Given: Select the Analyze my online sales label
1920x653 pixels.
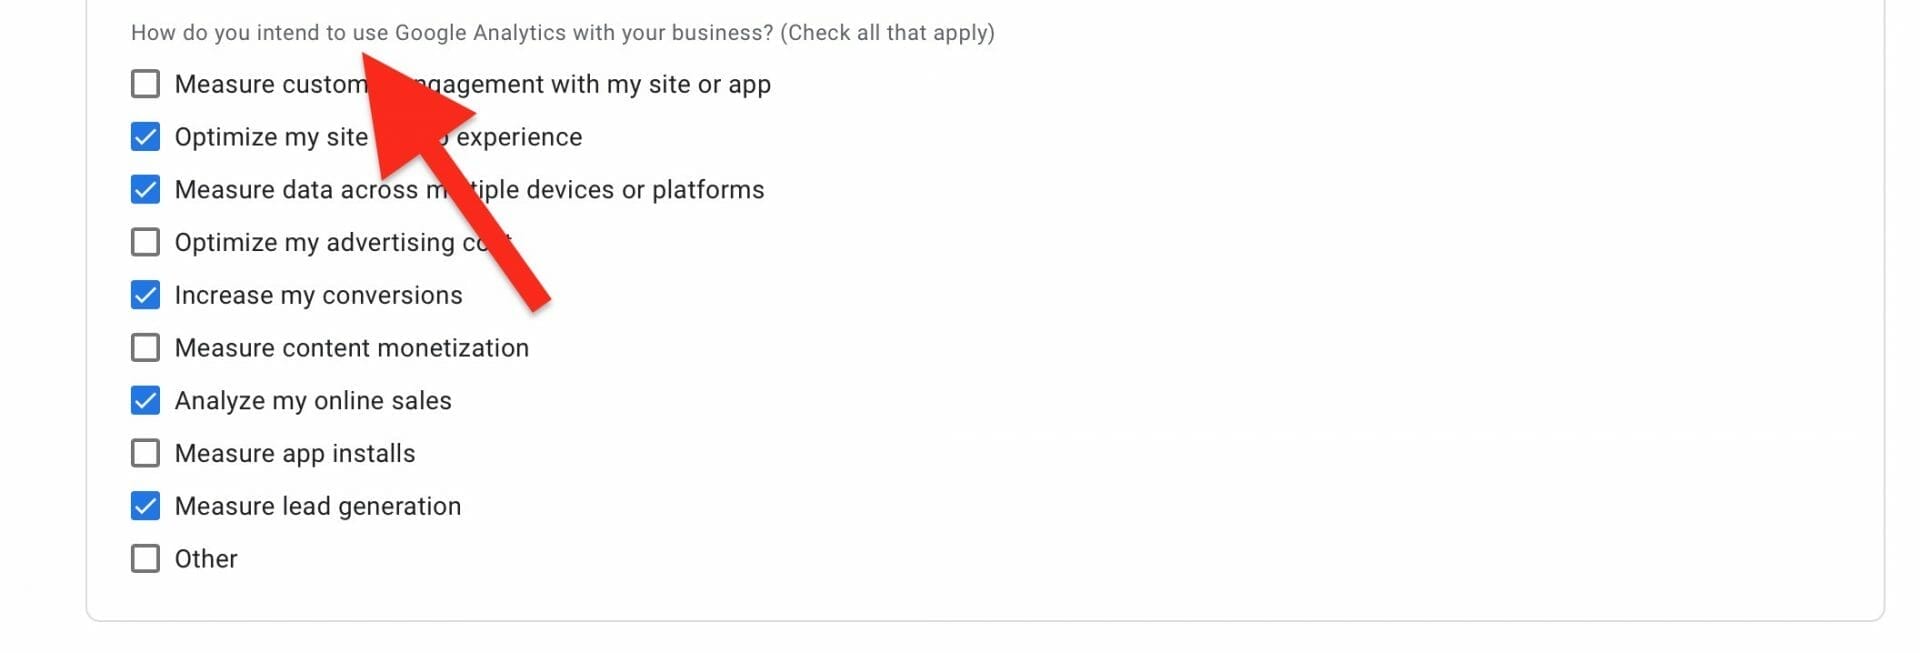Looking at the screenshot, I should click(314, 400).
